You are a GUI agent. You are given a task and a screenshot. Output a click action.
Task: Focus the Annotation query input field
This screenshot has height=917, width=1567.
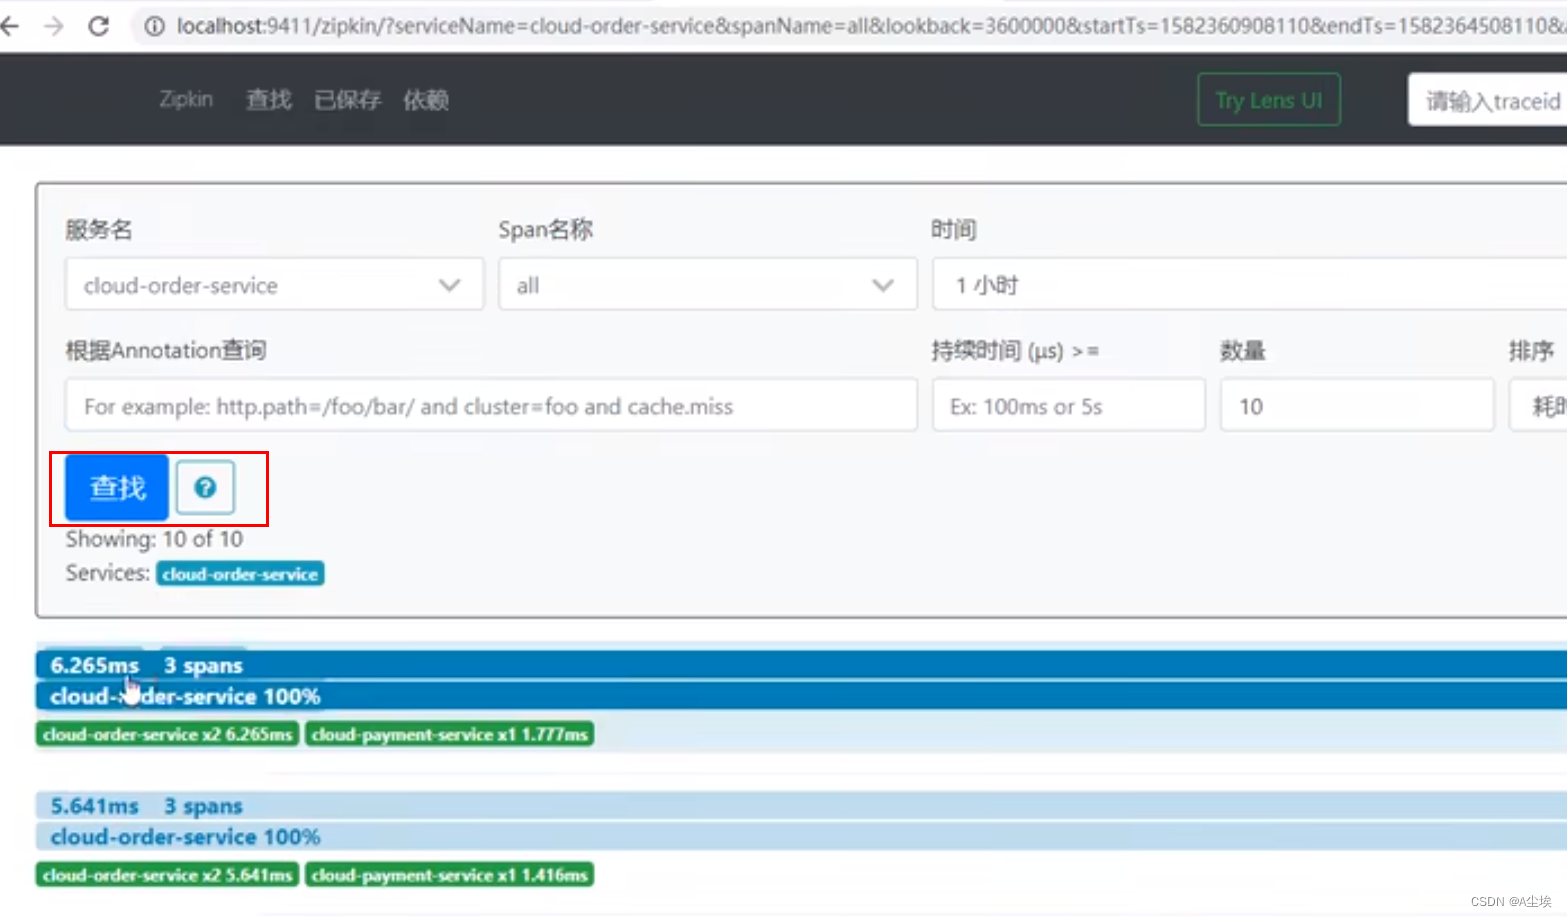pyautogui.click(x=491, y=405)
